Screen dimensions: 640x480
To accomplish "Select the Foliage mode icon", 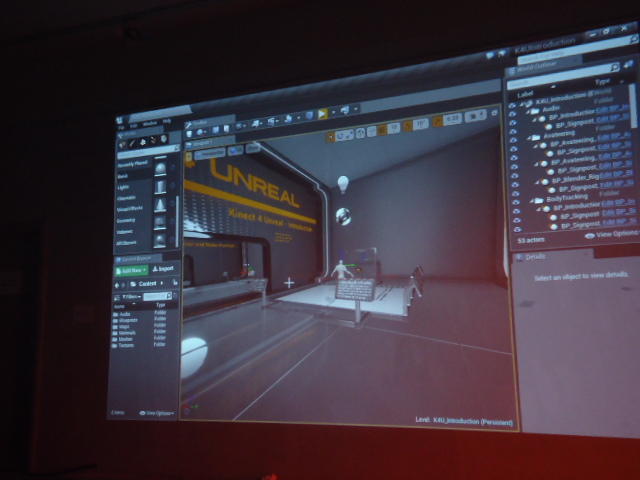I will [153, 140].
